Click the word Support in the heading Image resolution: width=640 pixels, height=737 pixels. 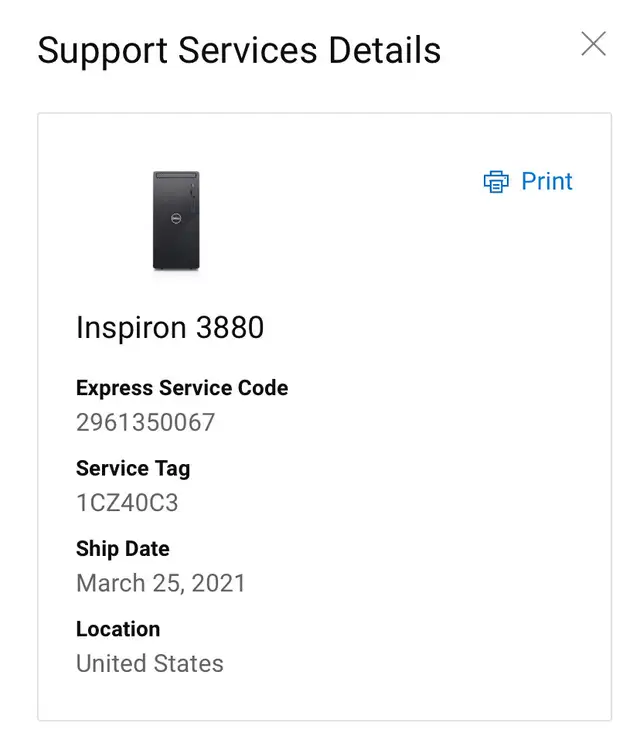point(102,51)
